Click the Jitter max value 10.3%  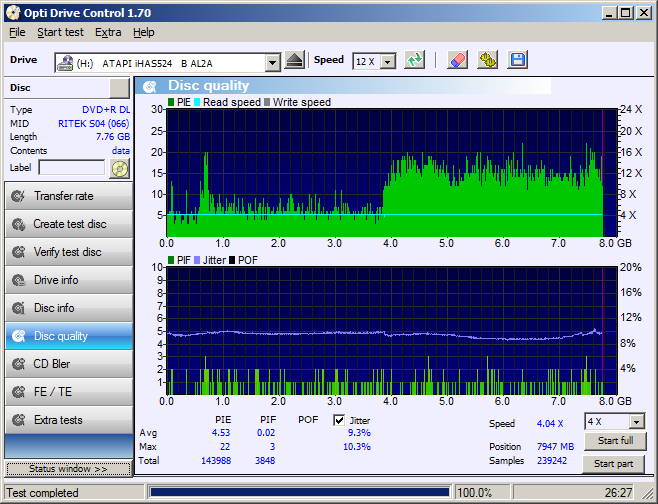[357, 447]
